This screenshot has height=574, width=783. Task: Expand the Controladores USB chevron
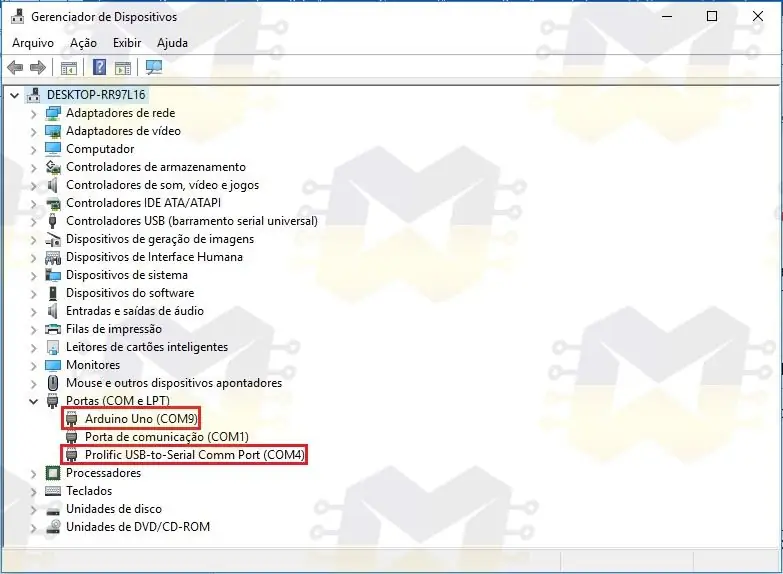click(33, 221)
